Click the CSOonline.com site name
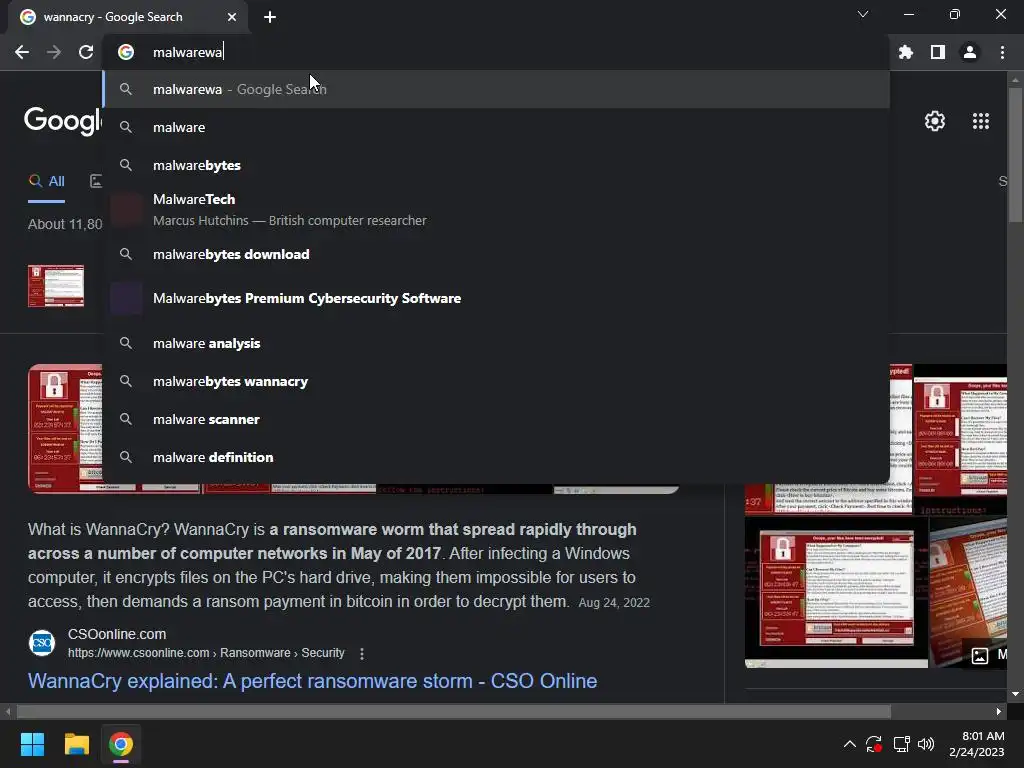This screenshot has width=1024, height=768. tap(117, 634)
